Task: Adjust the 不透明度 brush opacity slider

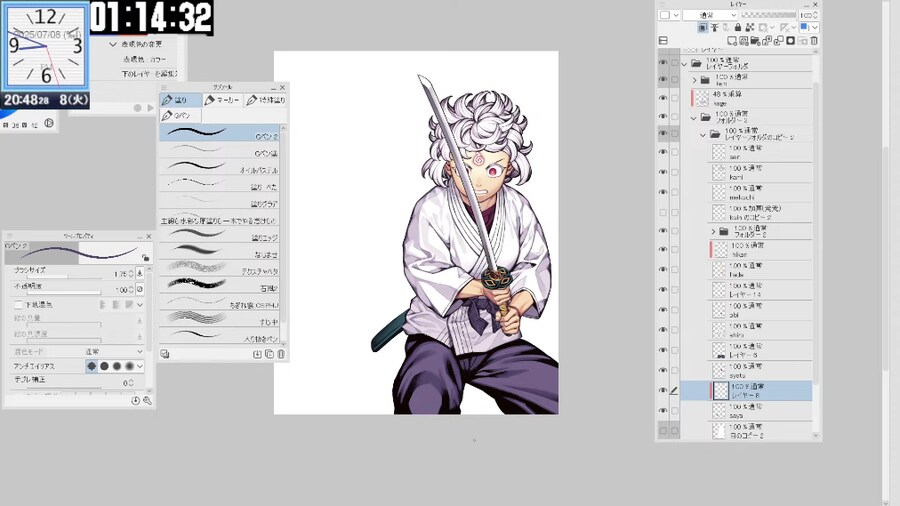Action: [64, 293]
